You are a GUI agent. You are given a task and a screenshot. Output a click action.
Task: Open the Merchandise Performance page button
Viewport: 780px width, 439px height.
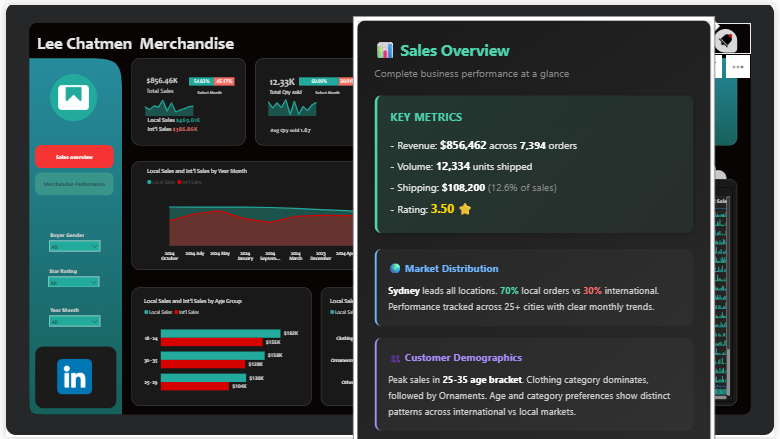pyautogui.click(x=74, y=184)
